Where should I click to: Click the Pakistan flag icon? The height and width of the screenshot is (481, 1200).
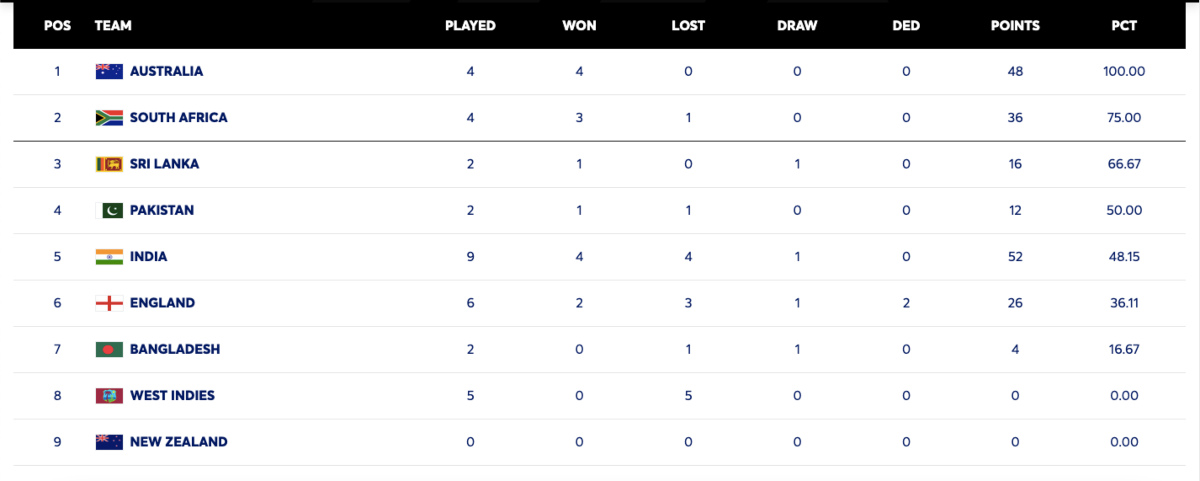[109, 210]
